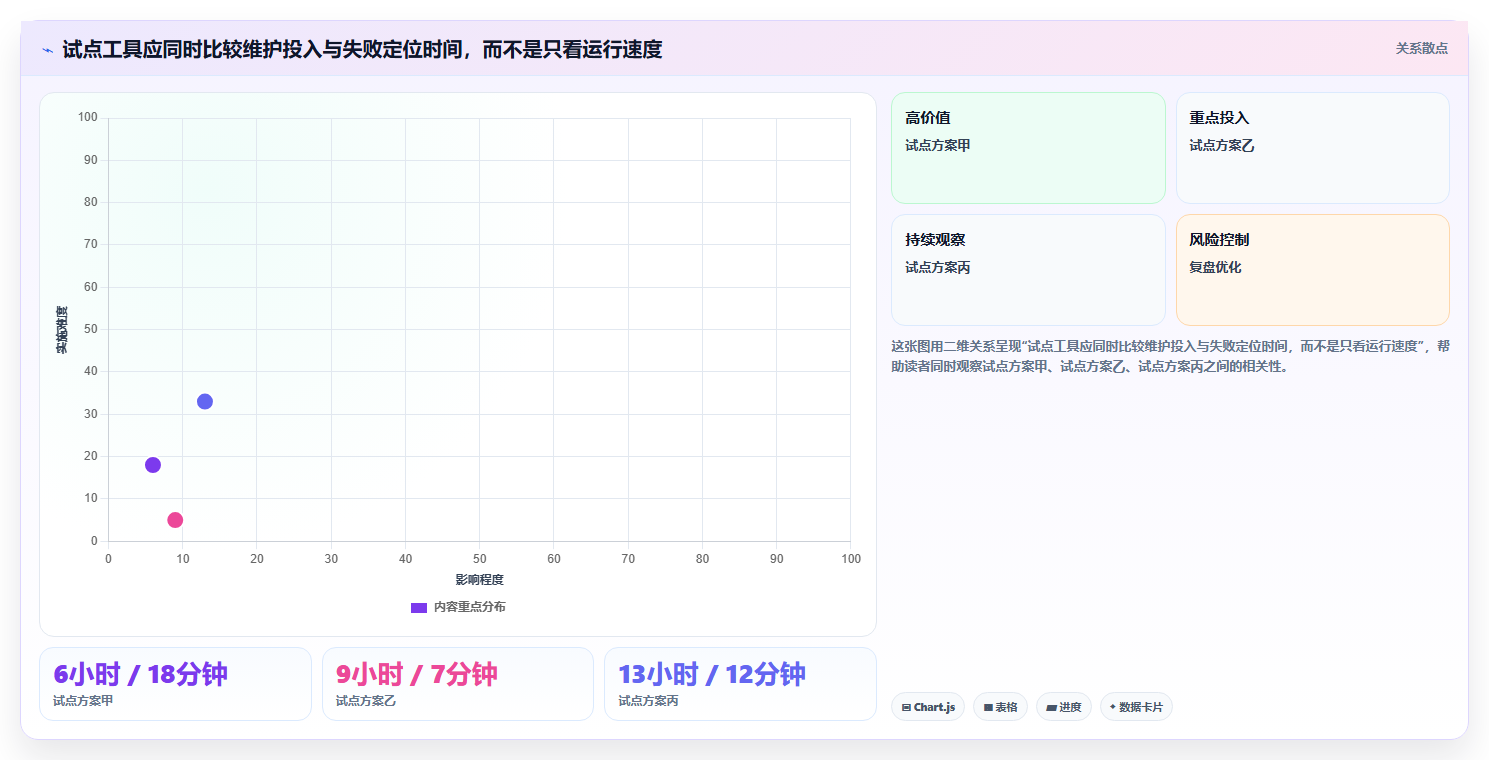Click the 表格 chip

pyautogui.click(x=1000, y=707)
